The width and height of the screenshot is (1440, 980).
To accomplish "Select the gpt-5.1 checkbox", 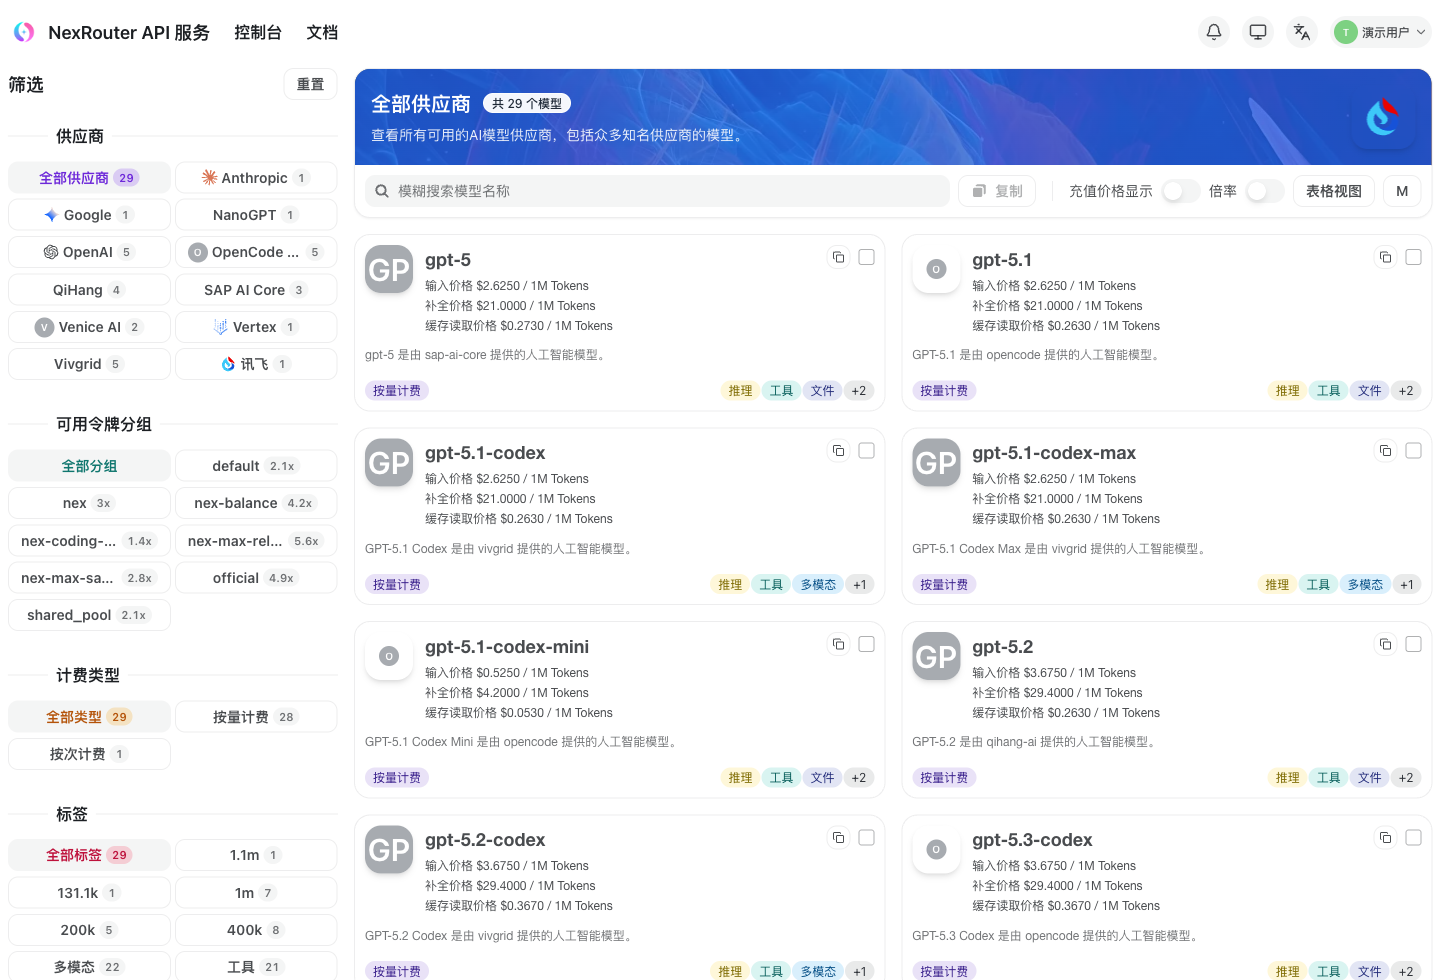I will click(1414, 257).
